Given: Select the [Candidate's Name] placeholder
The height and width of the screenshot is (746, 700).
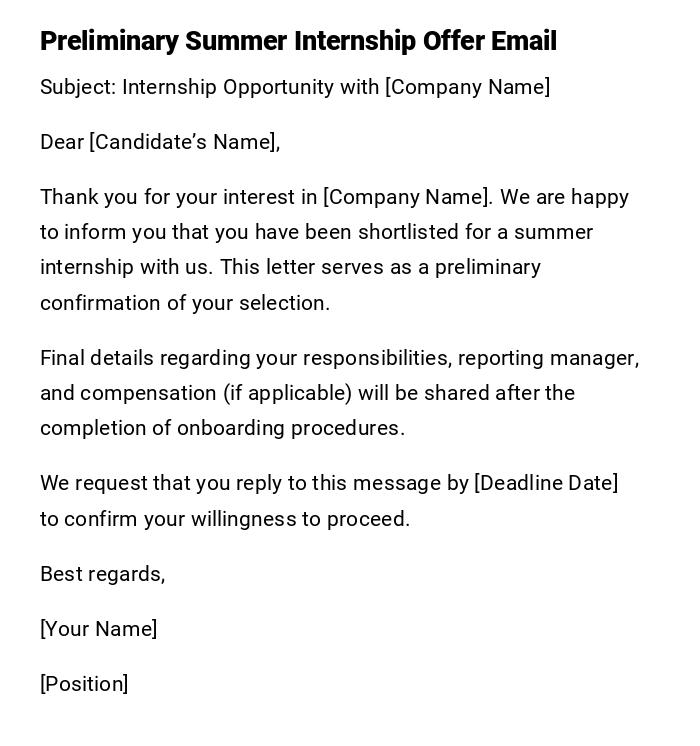Looking at the screenshot, I should click(x=182, y=142).
